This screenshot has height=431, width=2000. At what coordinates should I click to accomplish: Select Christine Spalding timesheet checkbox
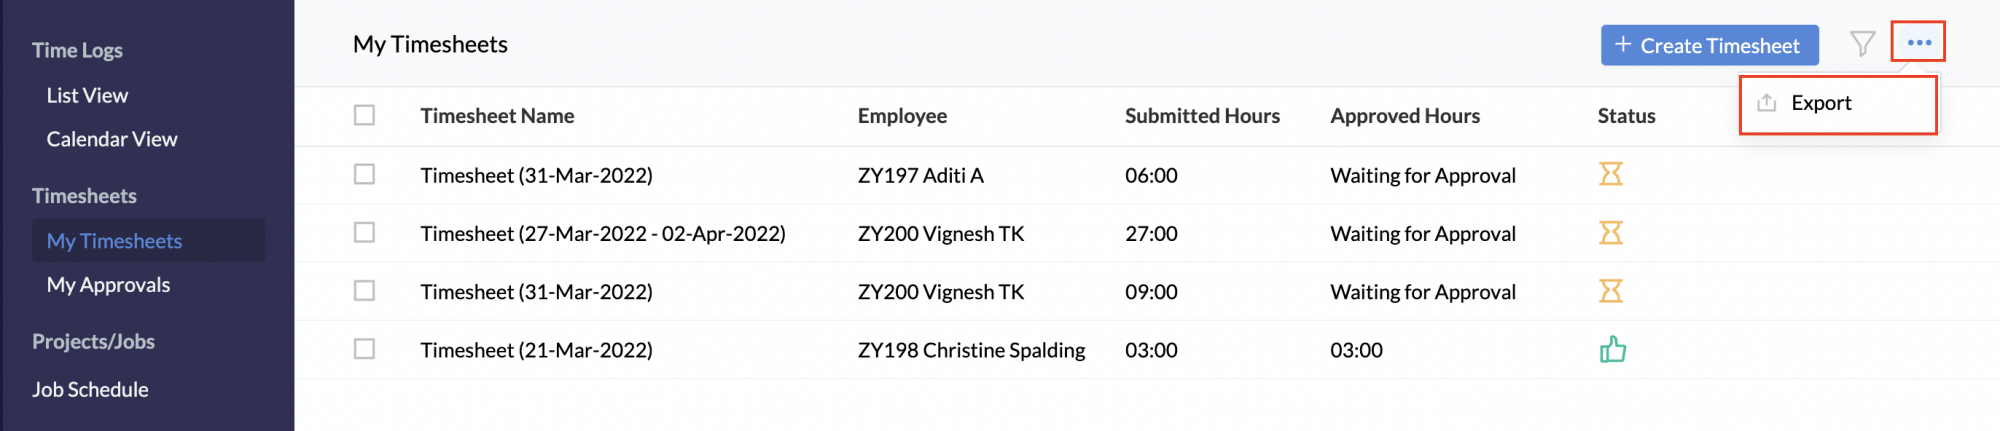[364, 350]
